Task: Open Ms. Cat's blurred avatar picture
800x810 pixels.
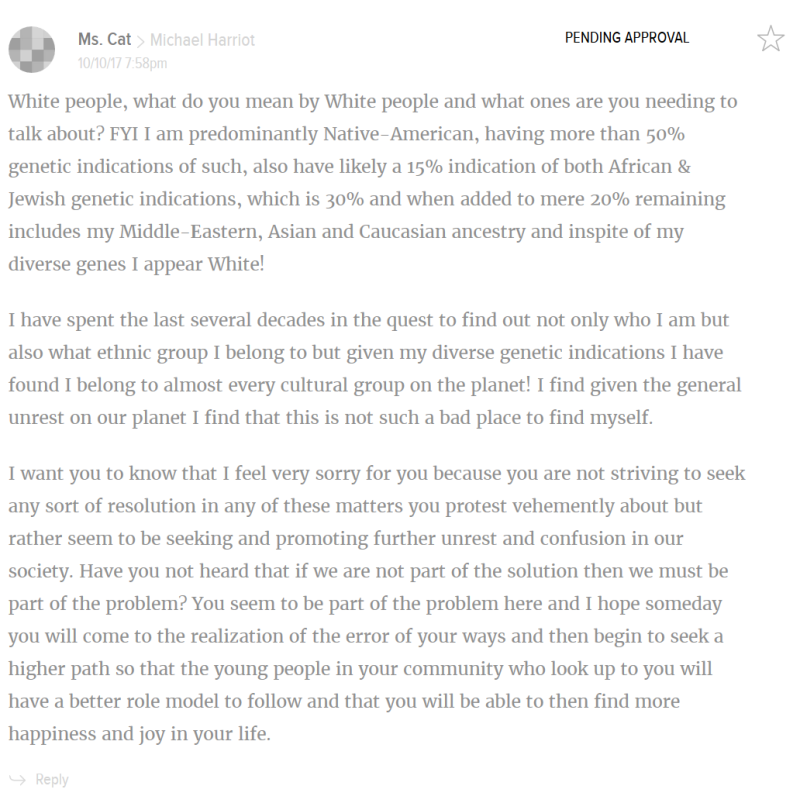Action: tap(31, 45)
